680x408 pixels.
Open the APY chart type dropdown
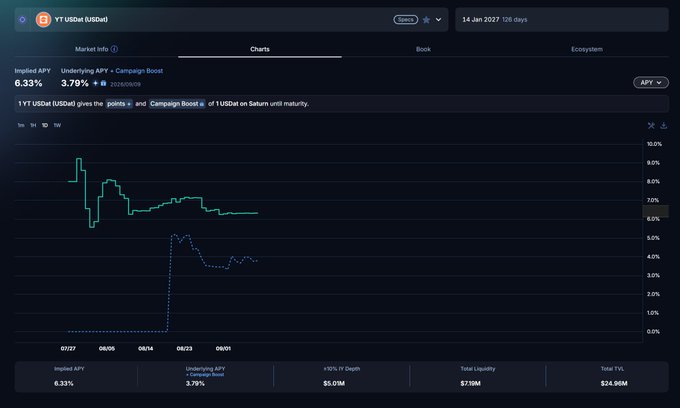[651, 82]
